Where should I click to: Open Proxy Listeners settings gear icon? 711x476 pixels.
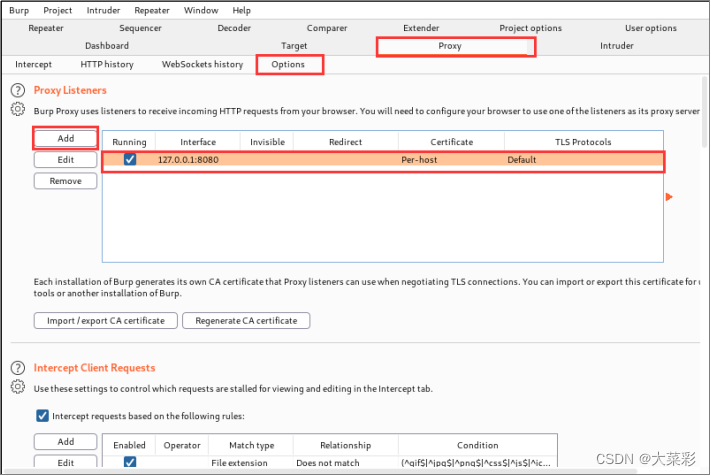tap(18, 109)
